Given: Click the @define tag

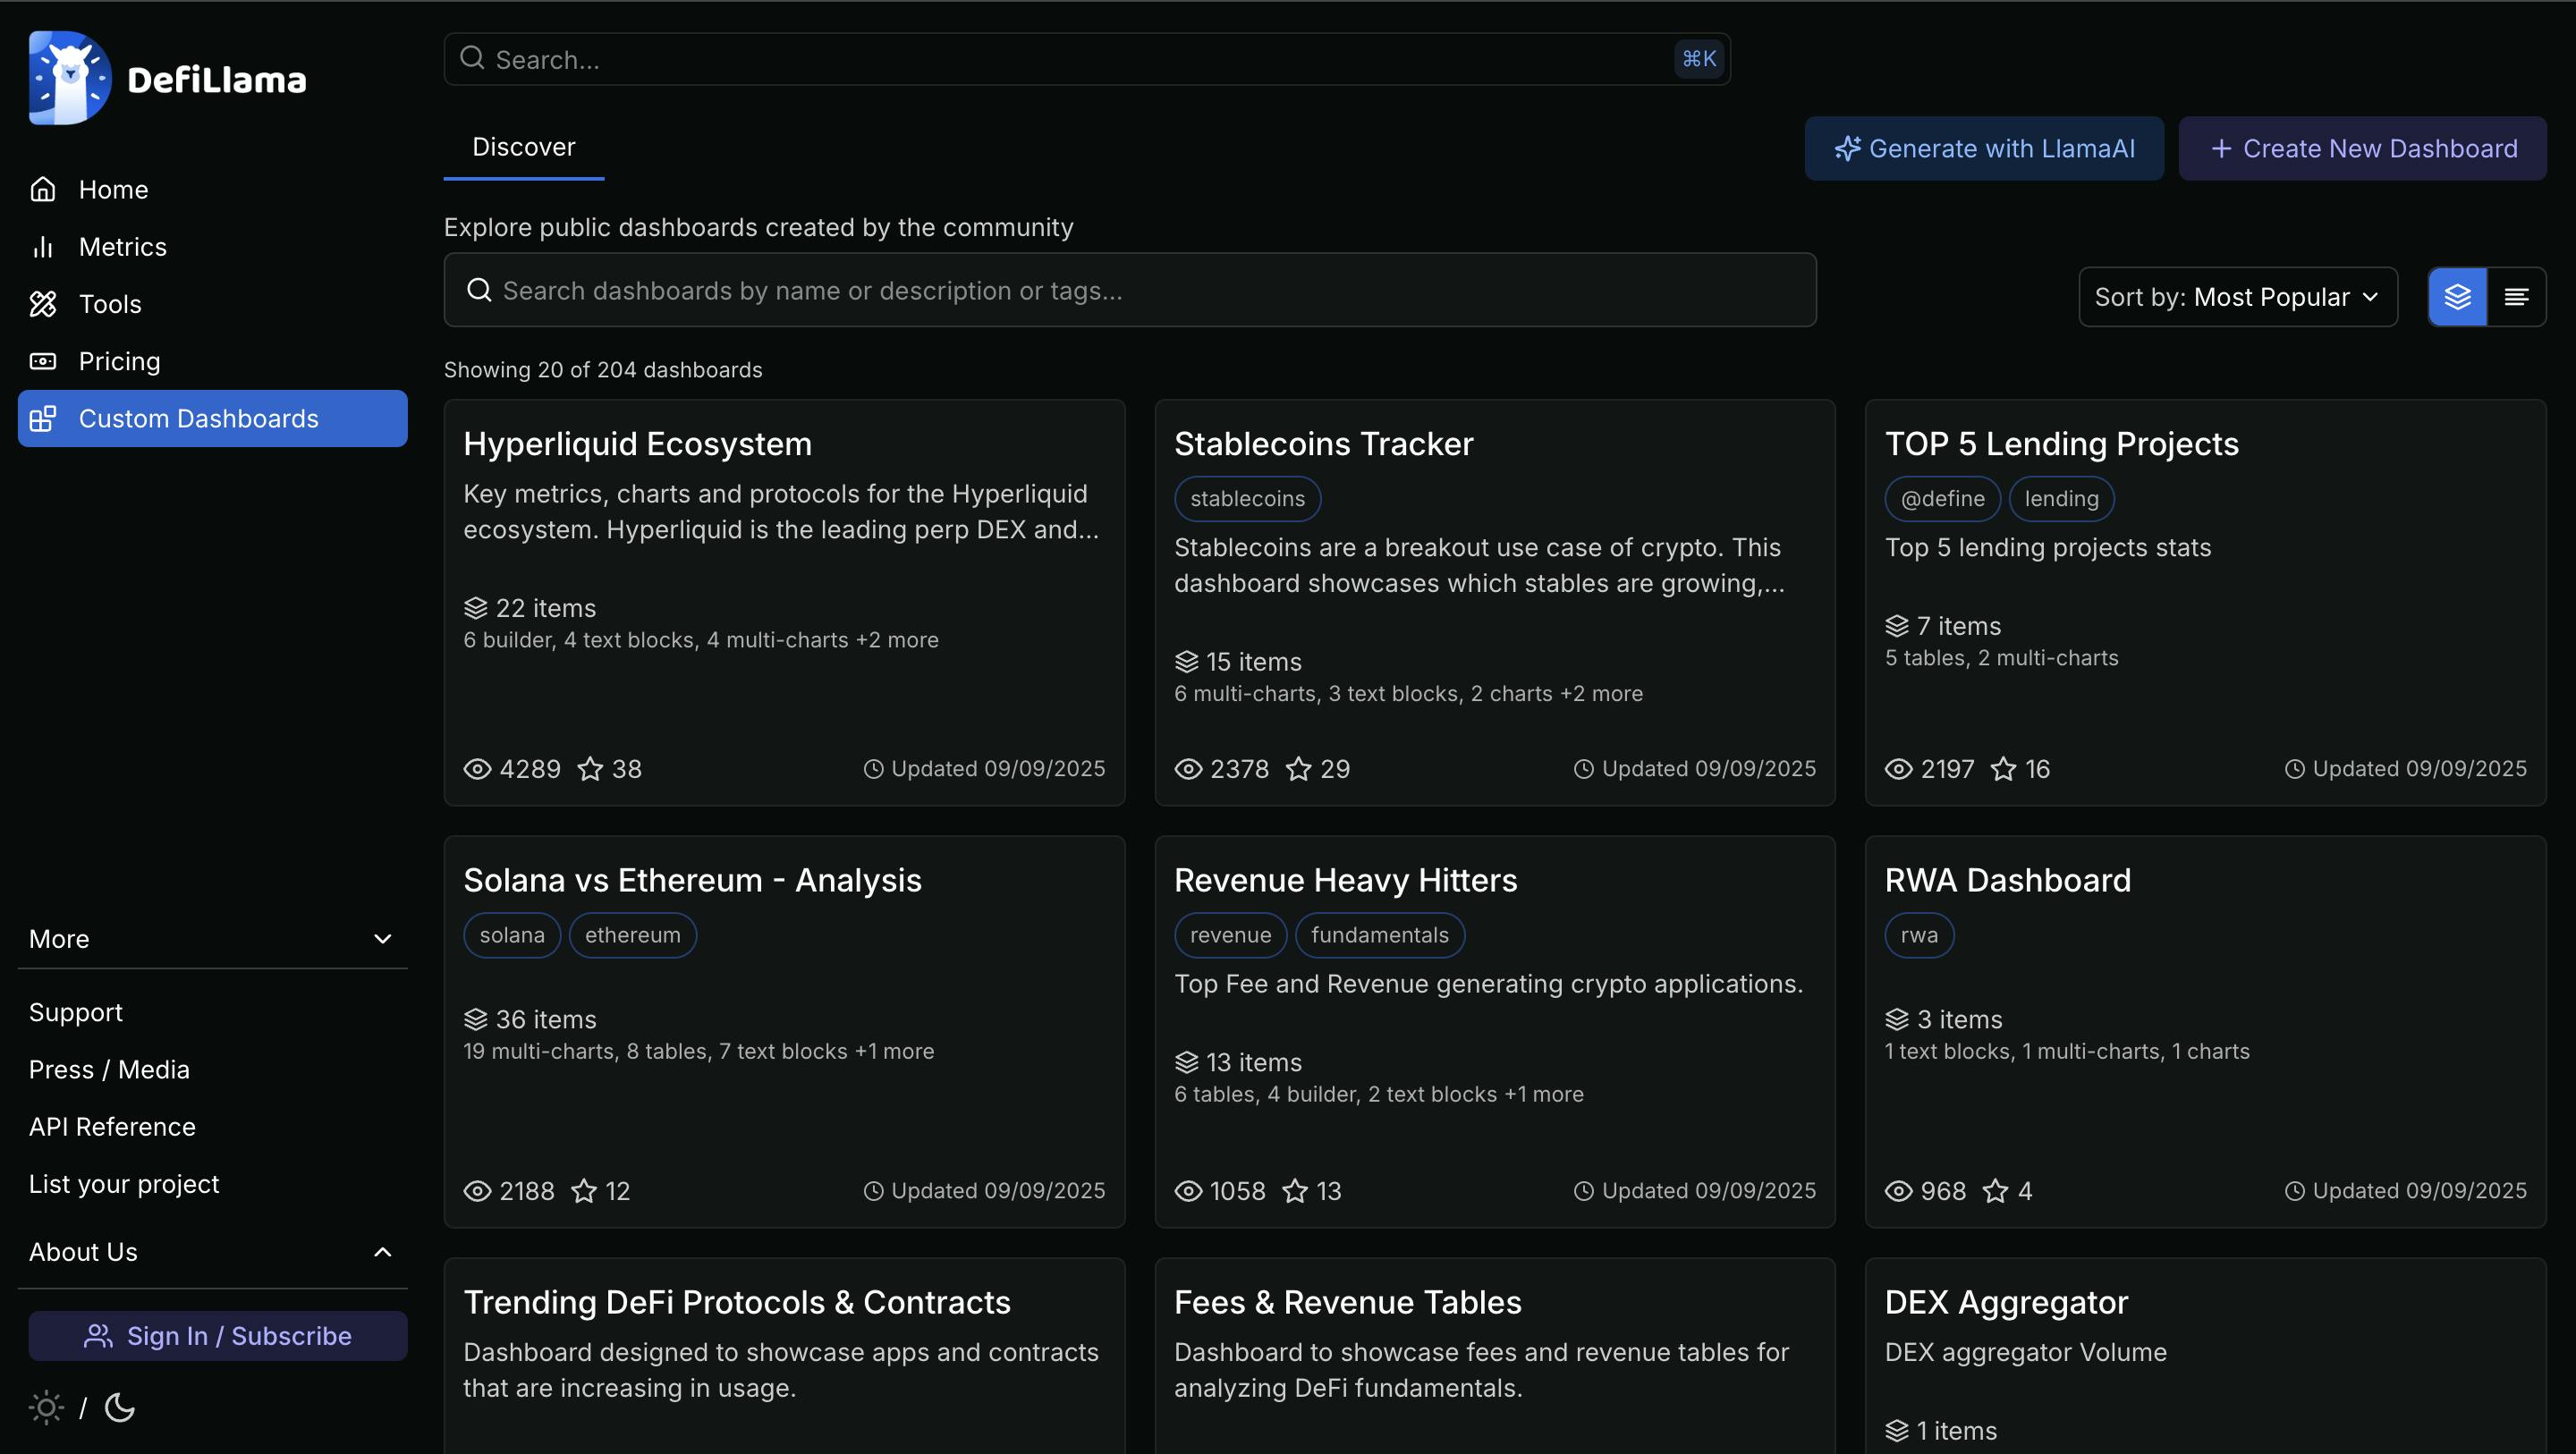Looking at the screenshot, I should [1943, 499].
